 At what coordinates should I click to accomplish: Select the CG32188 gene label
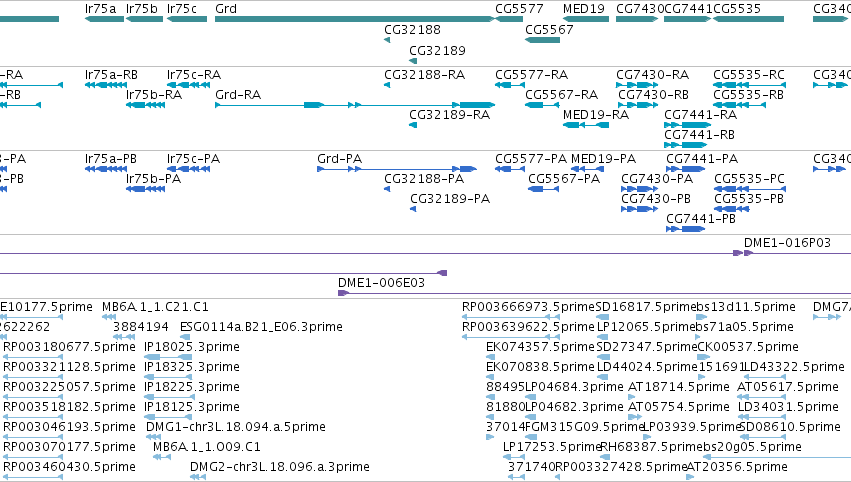(x=412, y=30)
